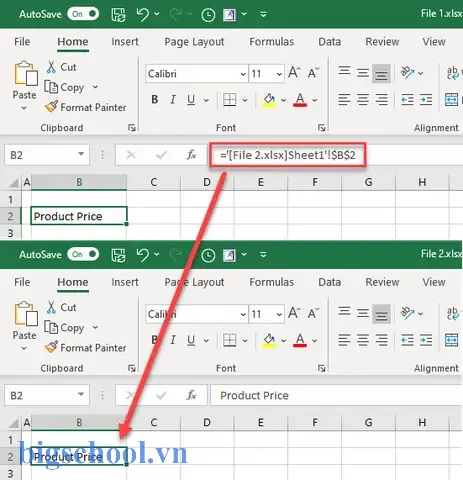Toggle Underline formatting in File 1
The width and height of the screenshot is (463, 480).
(191, 100)
